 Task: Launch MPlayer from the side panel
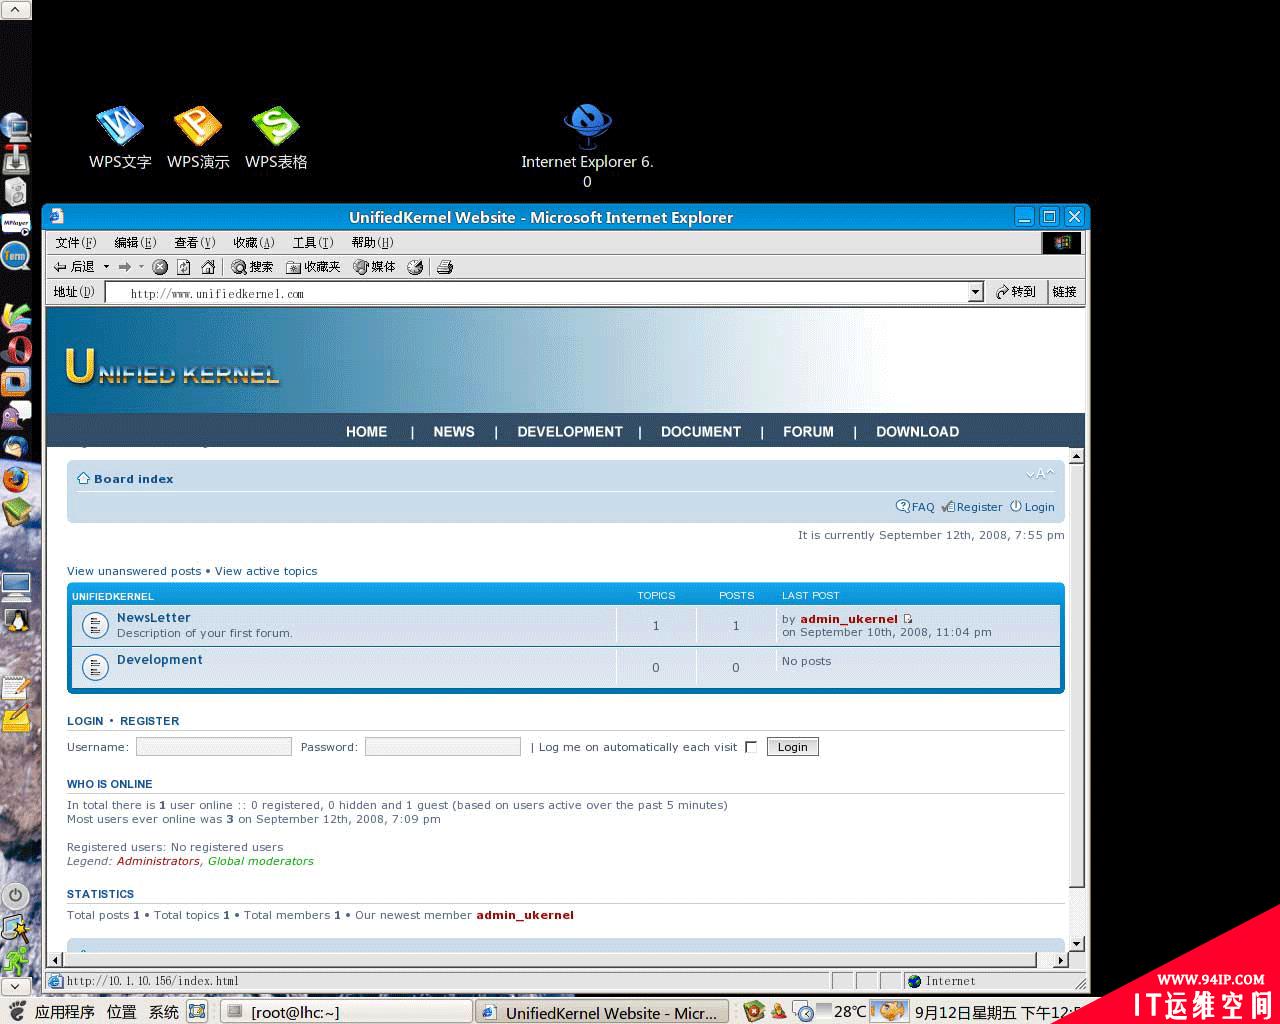pyautogui.click(x=15, y=223)
